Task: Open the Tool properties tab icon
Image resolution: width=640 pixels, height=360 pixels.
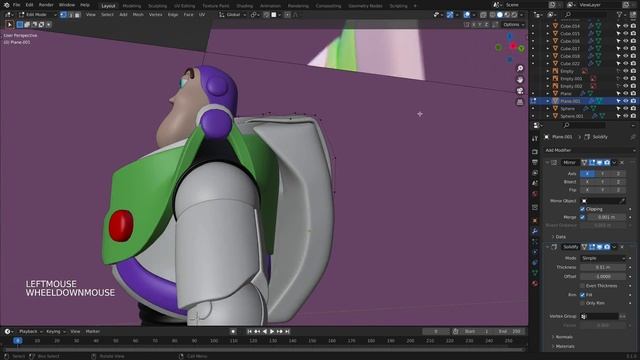Action: (x=535, y=139)
